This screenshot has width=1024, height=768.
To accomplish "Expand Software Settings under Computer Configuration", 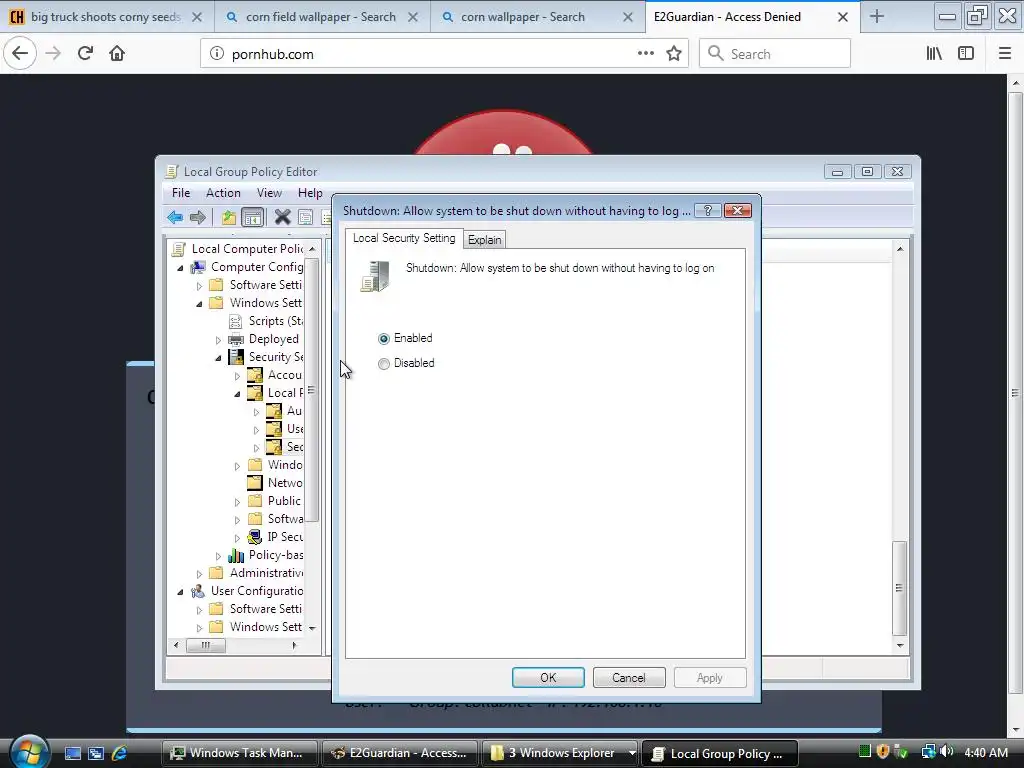I will click(x=199, y=285).
